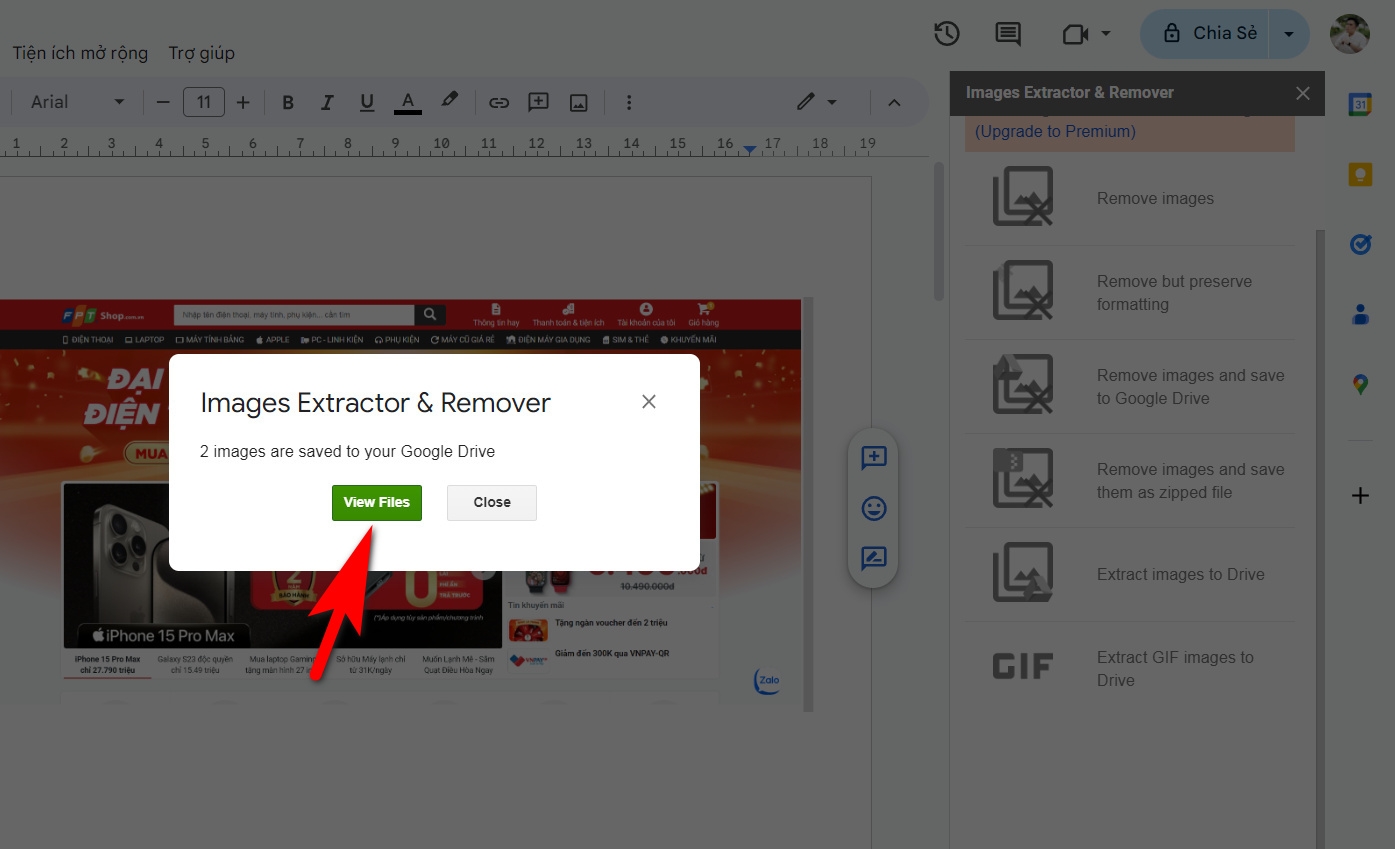Open the Upgrade to Premium link
Viewport: 1395px width, 849px height.
pyautogui.click(x=1053, y=131)
